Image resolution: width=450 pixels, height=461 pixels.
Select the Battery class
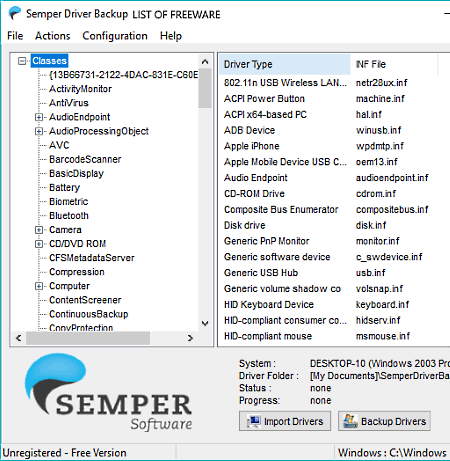coord(64,188)
